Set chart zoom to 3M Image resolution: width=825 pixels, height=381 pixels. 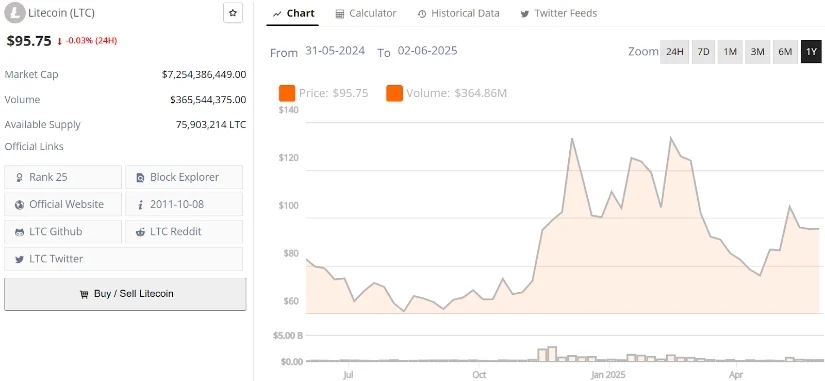click(x=757, y=52)
